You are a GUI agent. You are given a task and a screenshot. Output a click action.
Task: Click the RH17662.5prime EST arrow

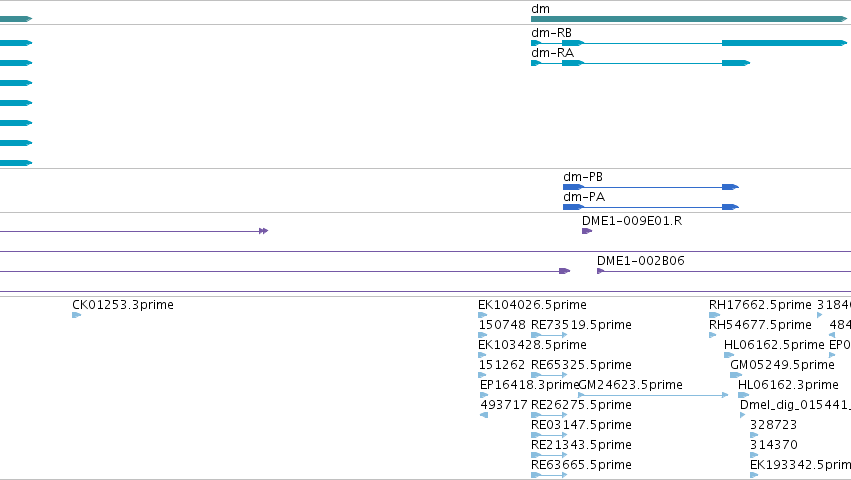point(714,315)
